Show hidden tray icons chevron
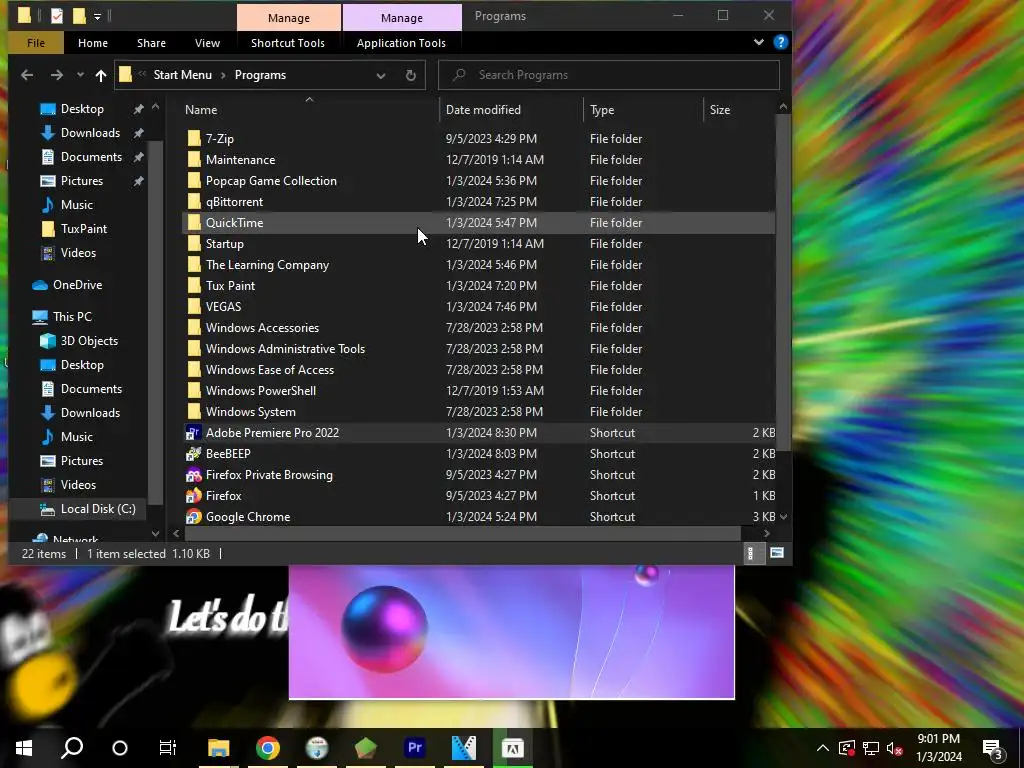 tap(823, 748)
